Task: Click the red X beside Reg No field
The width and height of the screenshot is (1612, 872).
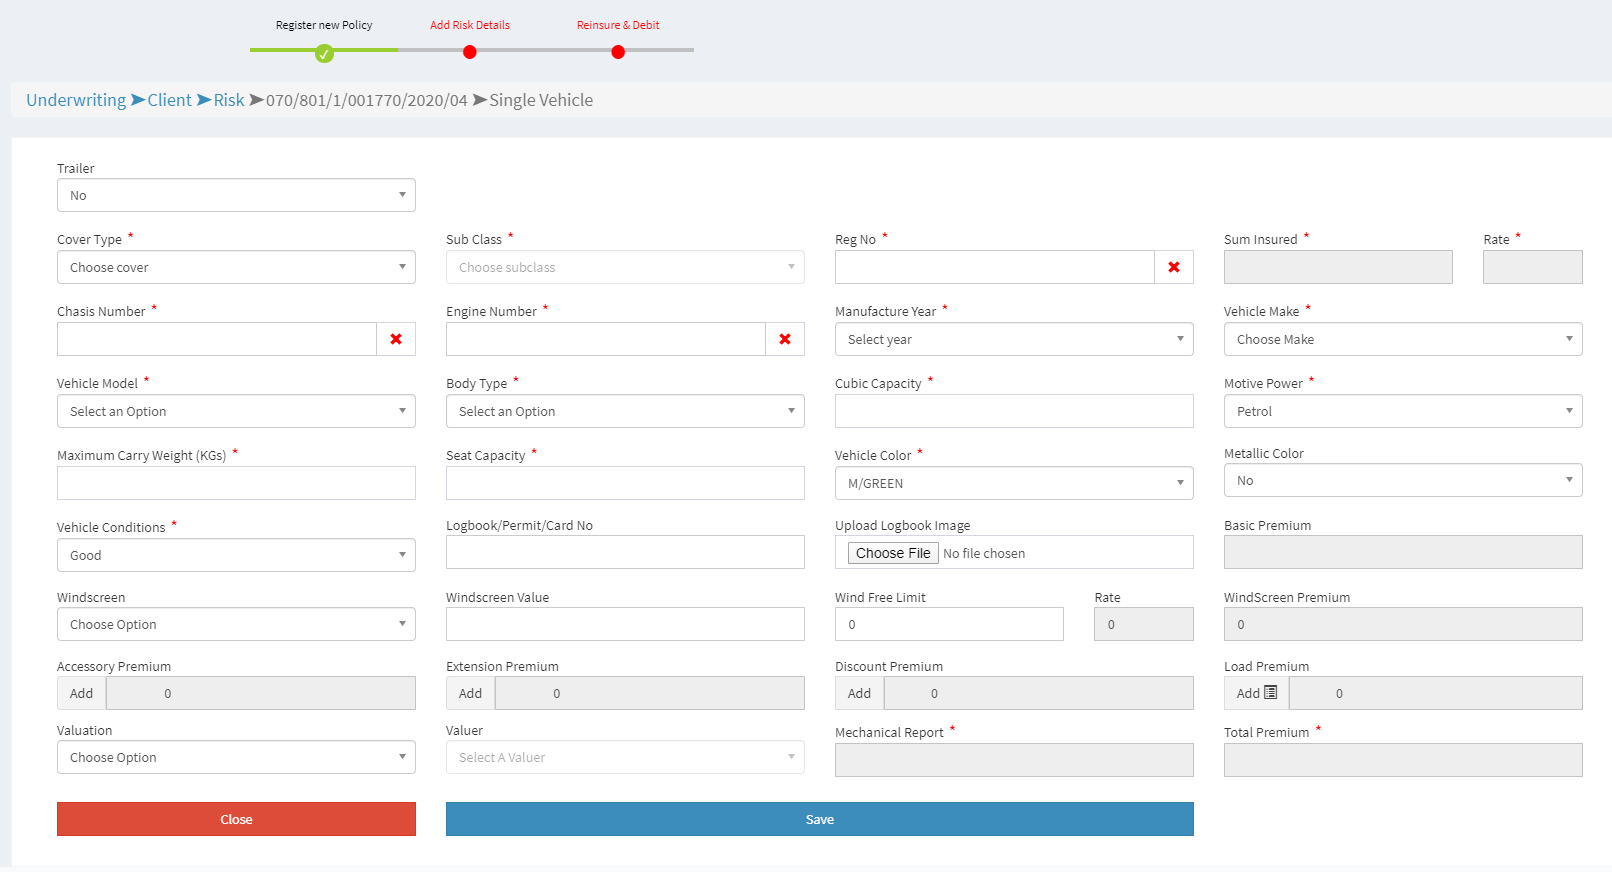Action: coord(1174,267)
